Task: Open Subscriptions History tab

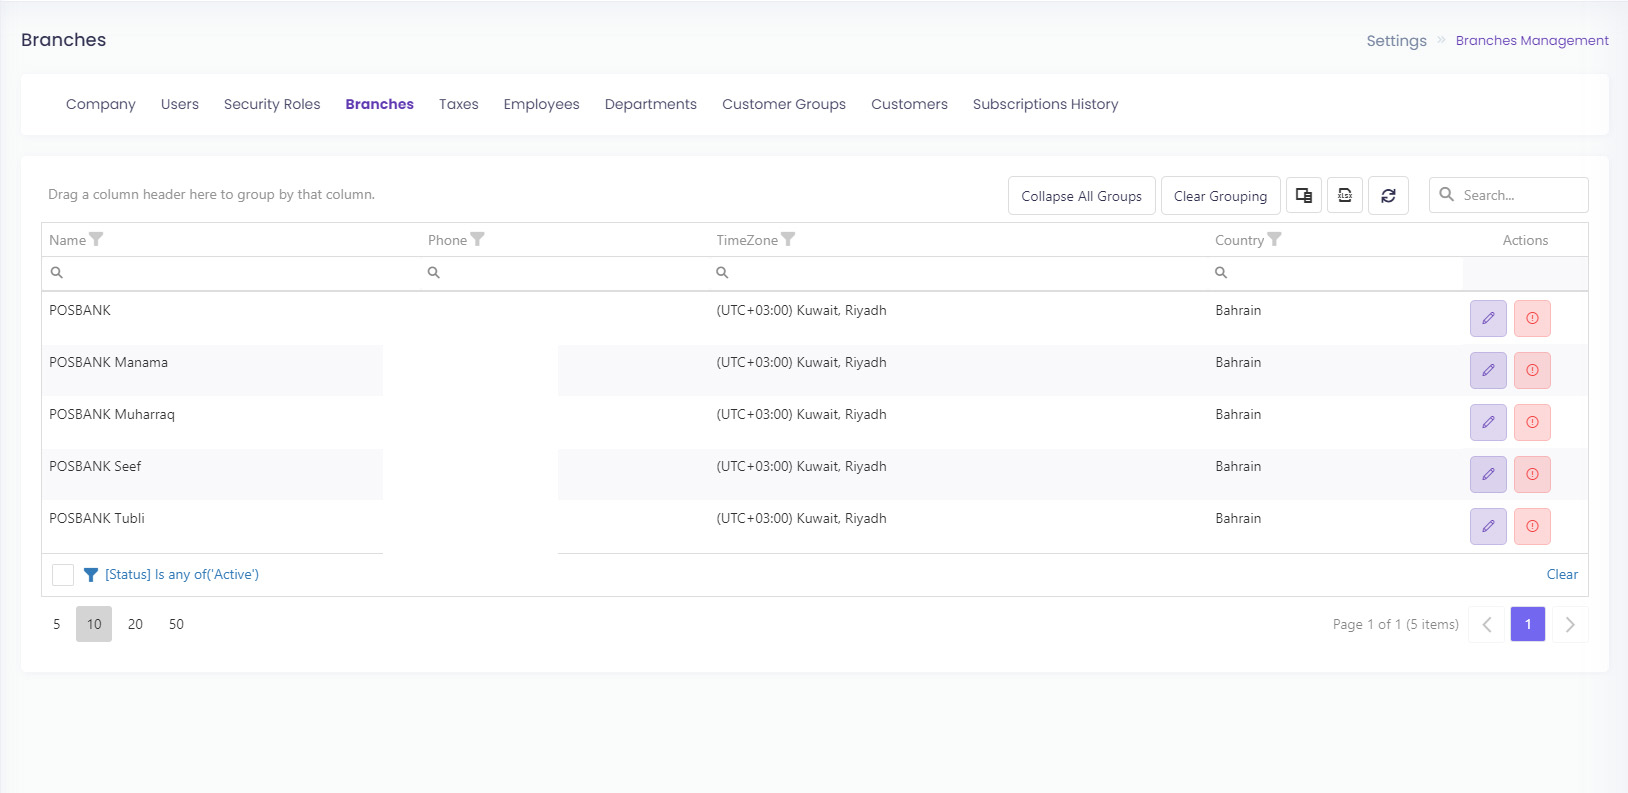Action: coord(1046,104)
